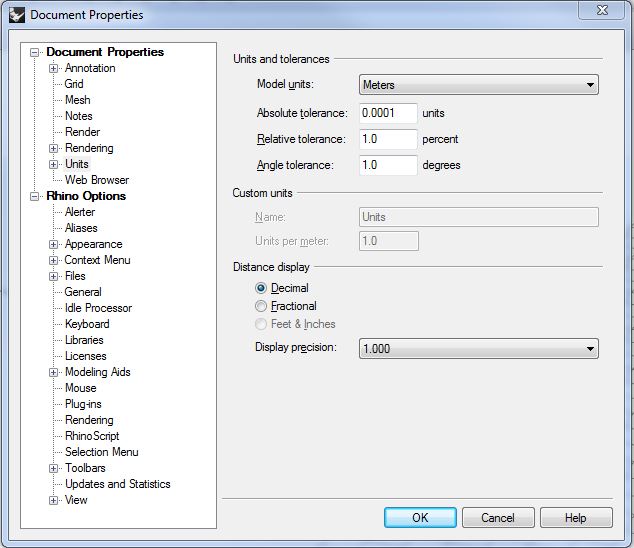This screenshot has width=634, height=548.
Task: Open the General options page
Action: click(83, 292)
